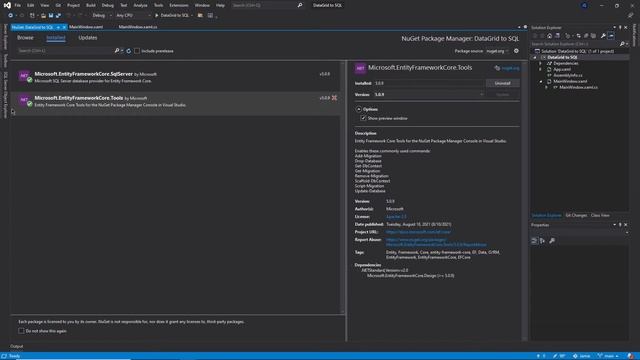The width and height of the screenshot is (640, 360).
Task: Toggle Show preview window checkbox
Action: (363, 118)
